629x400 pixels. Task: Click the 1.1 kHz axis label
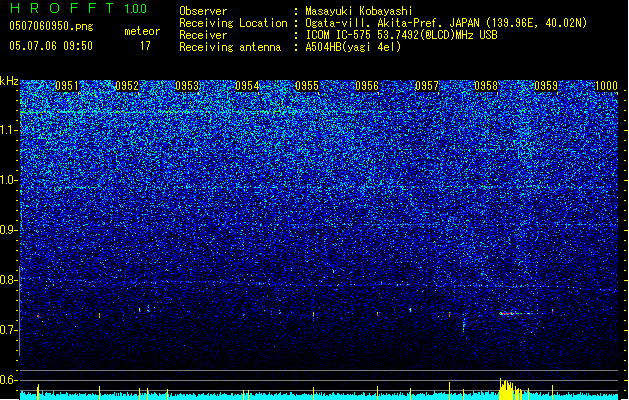(x=8, y=130)
